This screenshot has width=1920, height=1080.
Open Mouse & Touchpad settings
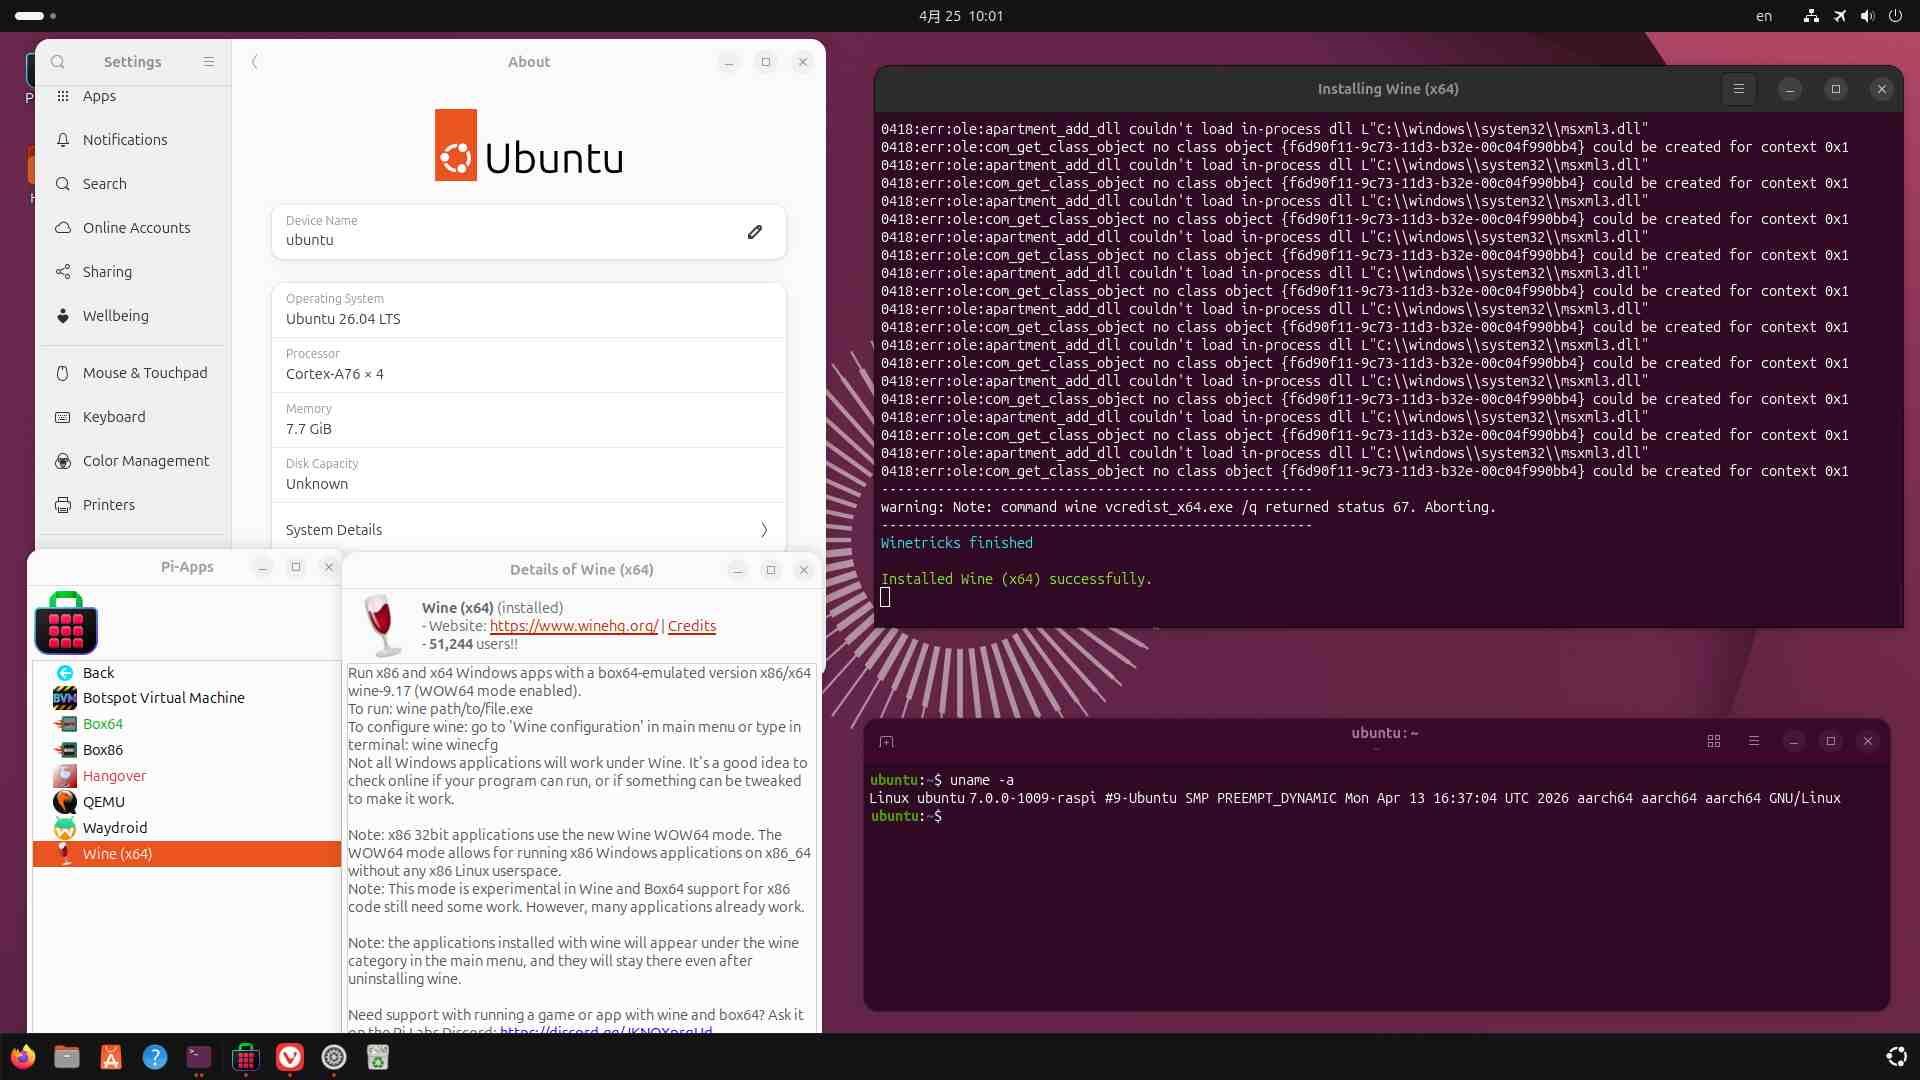145,373
